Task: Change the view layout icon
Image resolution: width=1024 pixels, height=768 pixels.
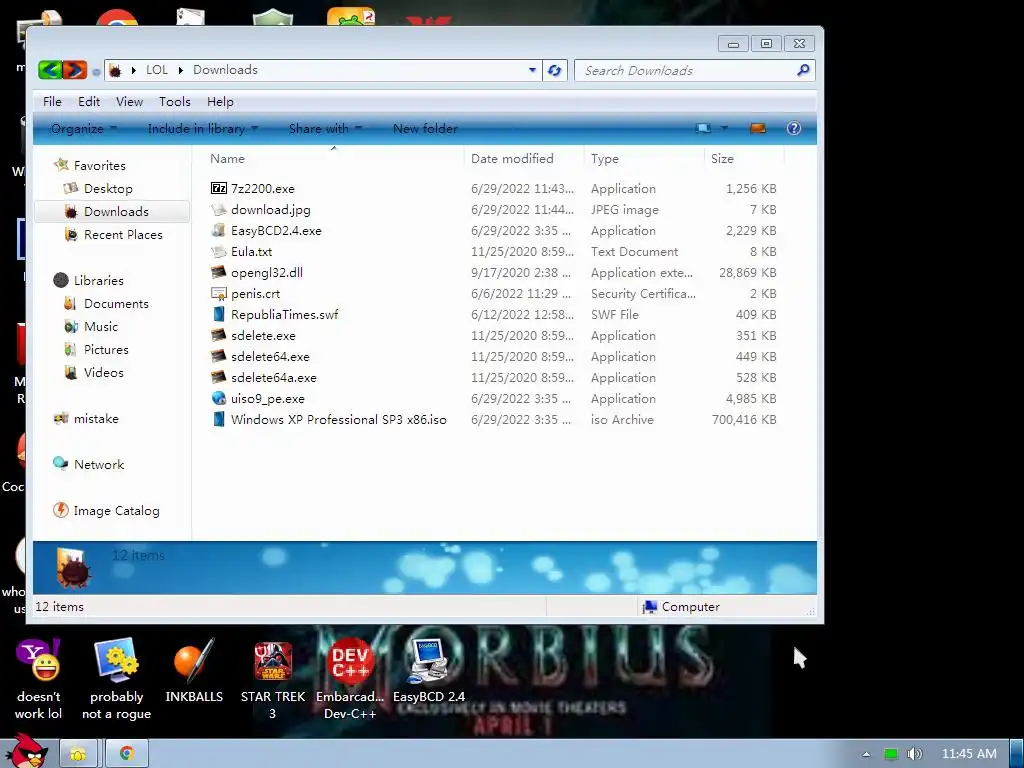Action: (703, 128)
